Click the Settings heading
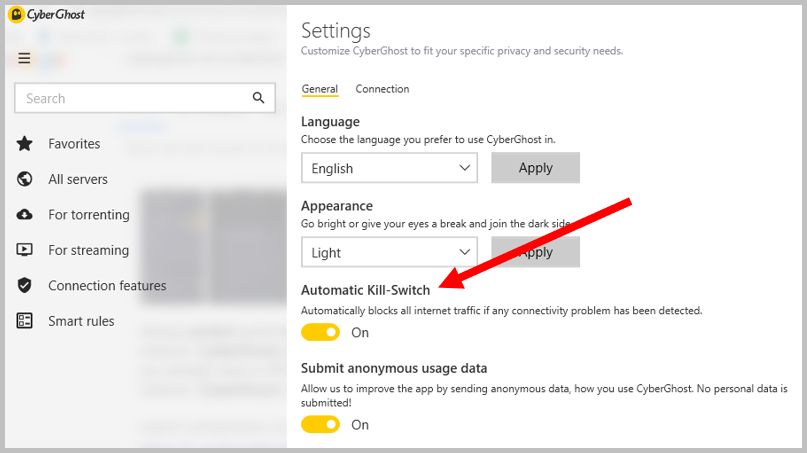This screenshot has height=453, width=807. [336, 31]
